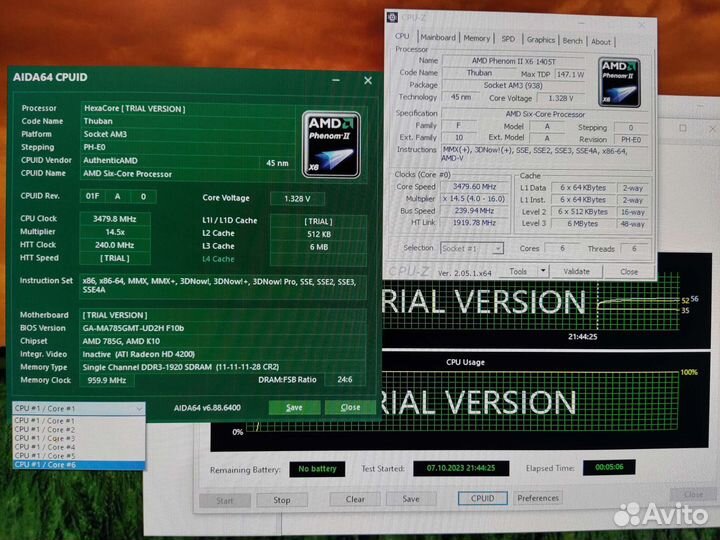Click the Close button in CPU-Z
720x540 pixels.
coord(629,271)
